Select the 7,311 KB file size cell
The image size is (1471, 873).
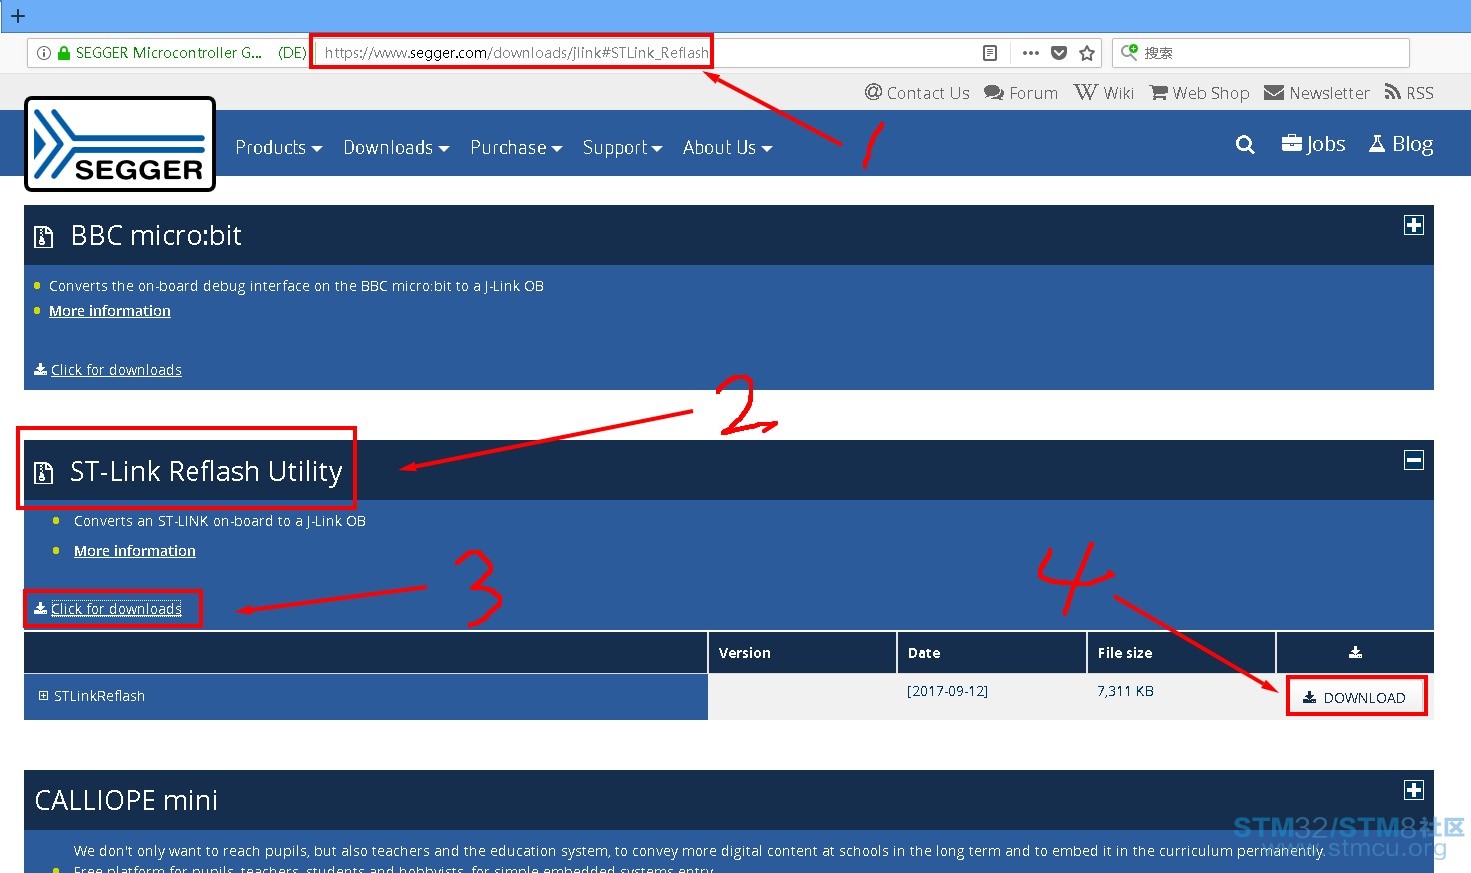(x=1125, y=691)
